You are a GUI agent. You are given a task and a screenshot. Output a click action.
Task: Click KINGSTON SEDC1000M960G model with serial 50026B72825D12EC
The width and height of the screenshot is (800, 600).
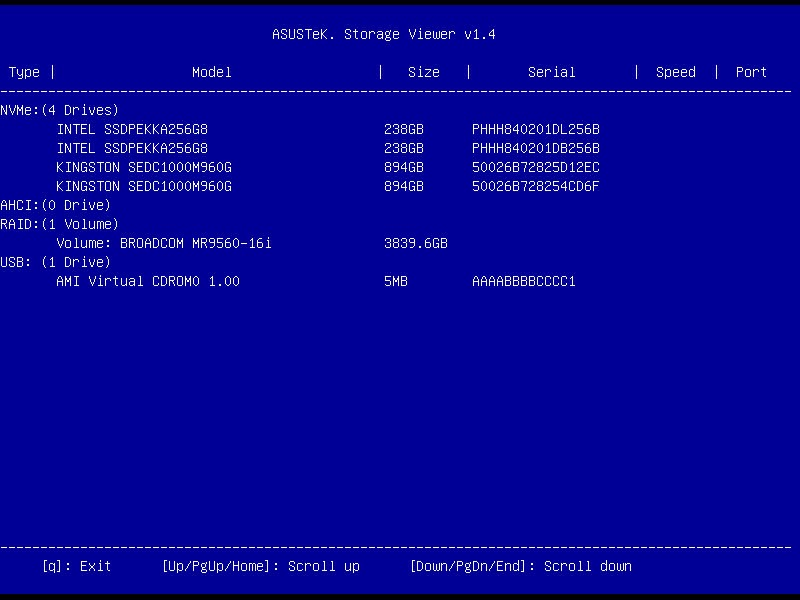pos(144,167)
